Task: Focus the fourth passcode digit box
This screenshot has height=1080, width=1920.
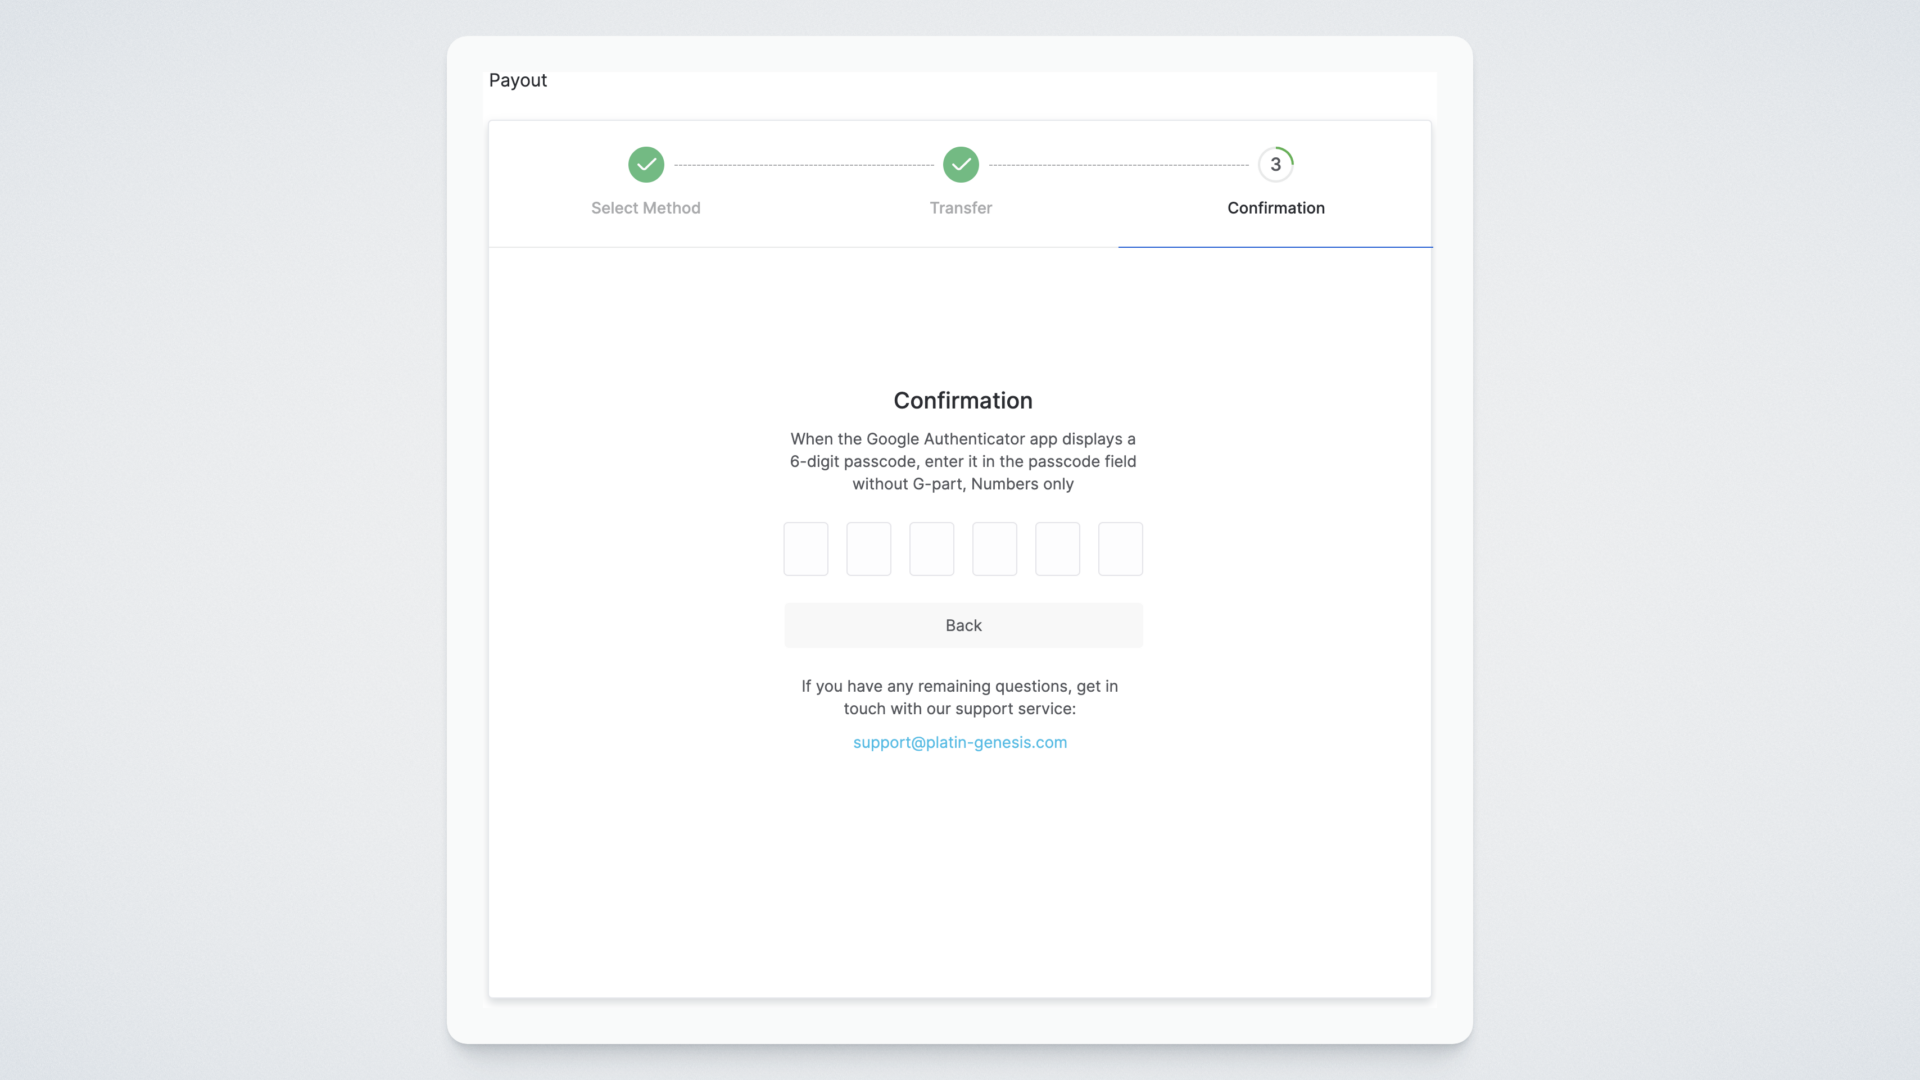Action: [995, 549]
